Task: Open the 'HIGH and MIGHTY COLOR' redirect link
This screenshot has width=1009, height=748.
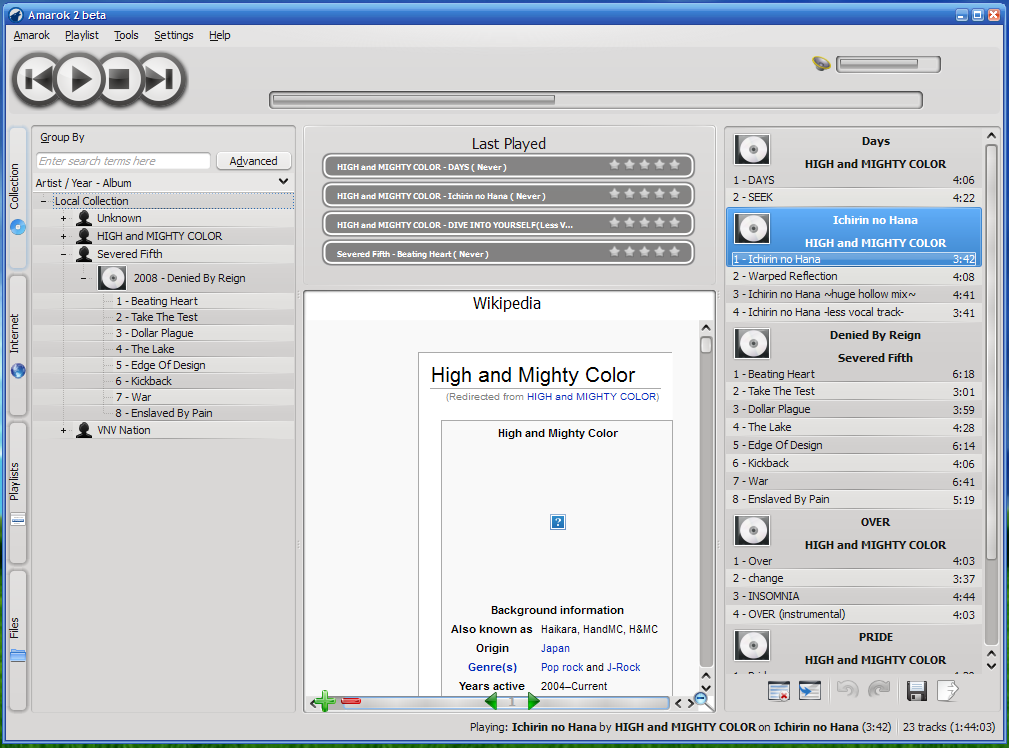Action: tap(591, 397)
